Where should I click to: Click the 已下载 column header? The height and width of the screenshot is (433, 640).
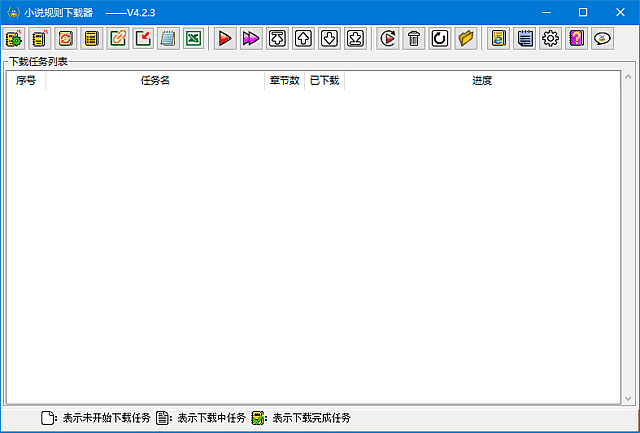(324, 80)
